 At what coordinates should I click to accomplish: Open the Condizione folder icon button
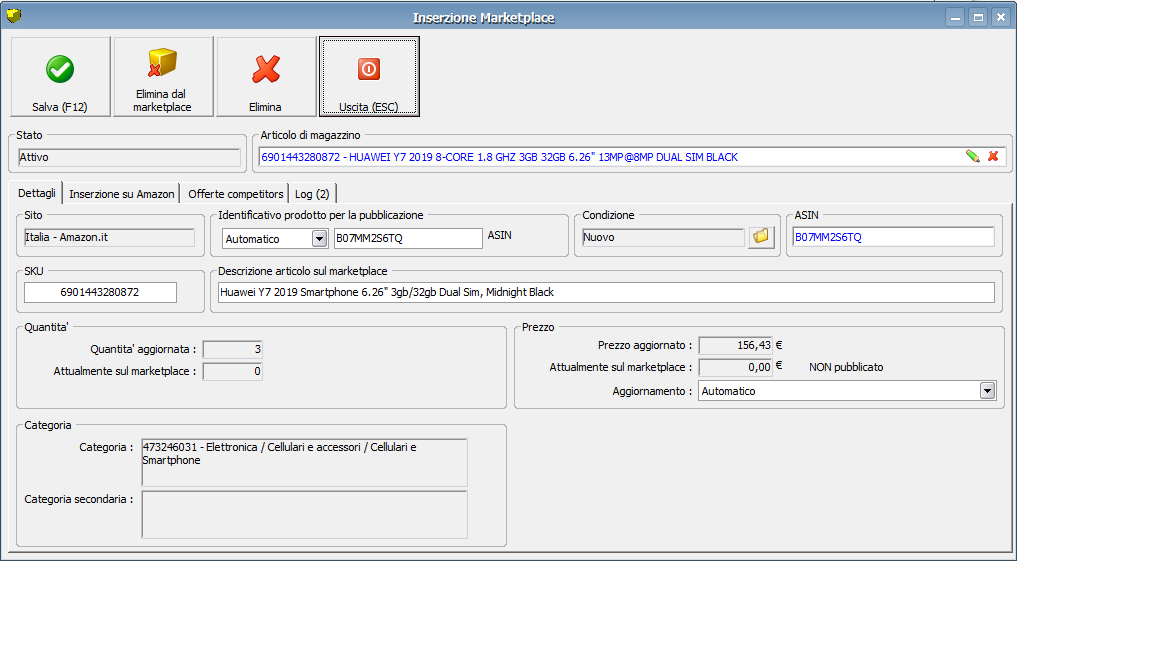pyautogui.click(x=761, y=237)
